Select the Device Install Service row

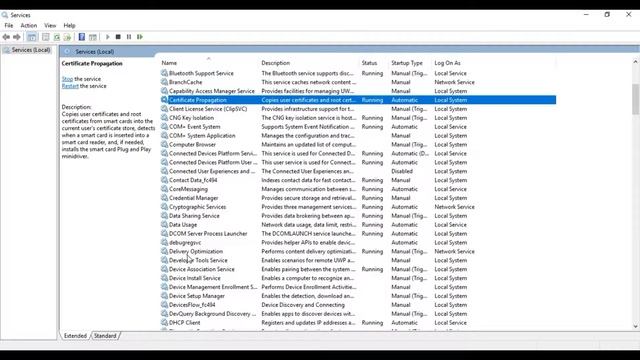(358, 278)
